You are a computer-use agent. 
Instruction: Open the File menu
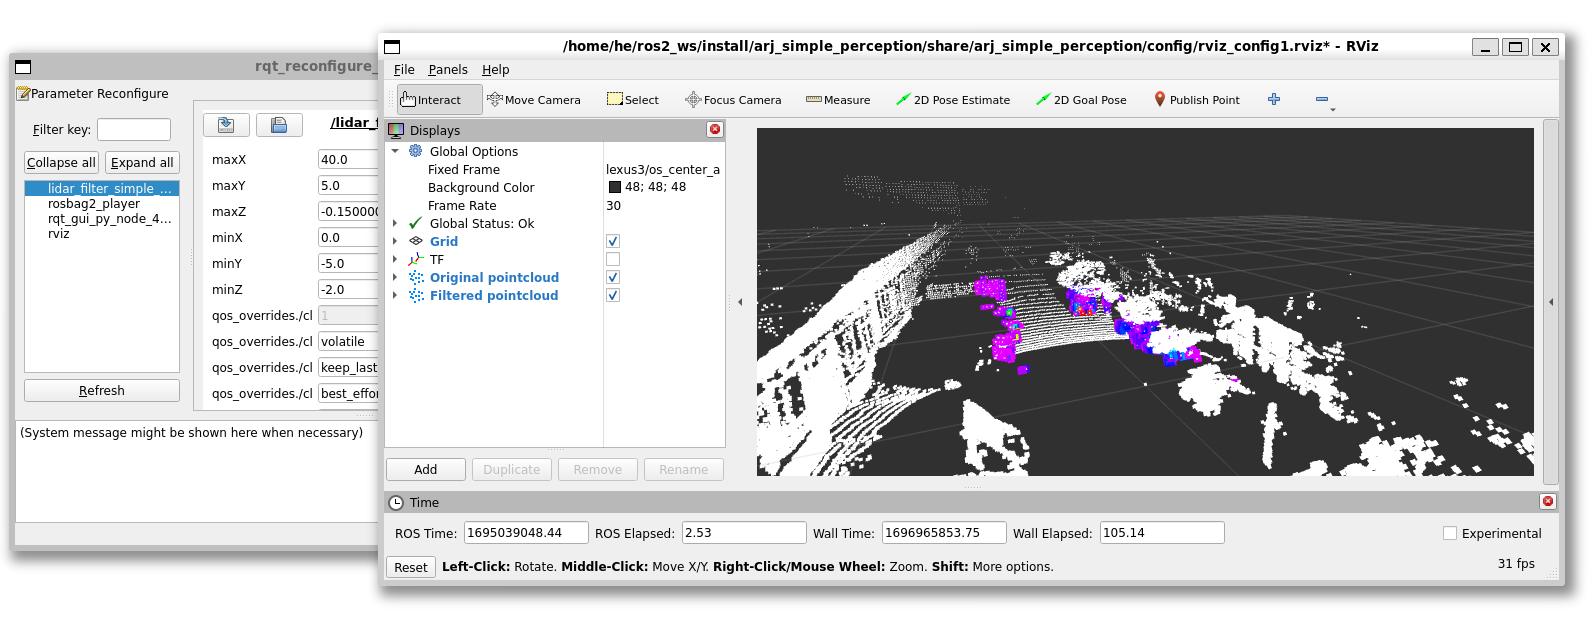[x=404, y=70]
